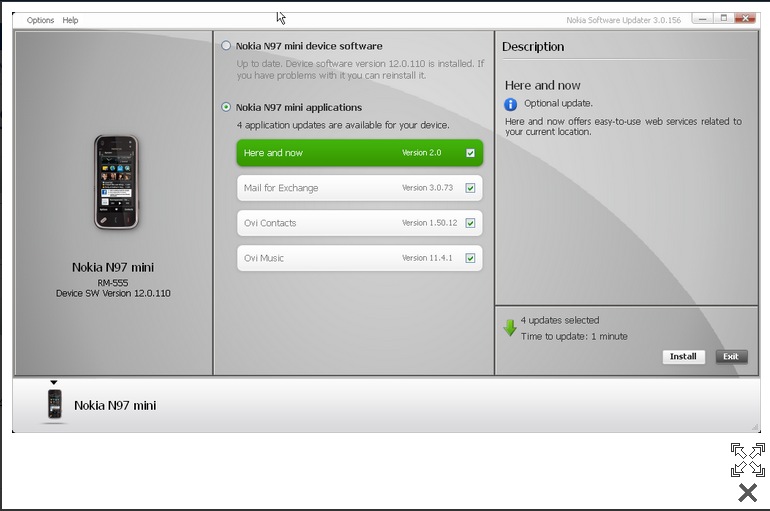The width and height of the screenshot is (770, 511).
Task: Maximize the Nokia Software Updater window
Action: point(723,19)
